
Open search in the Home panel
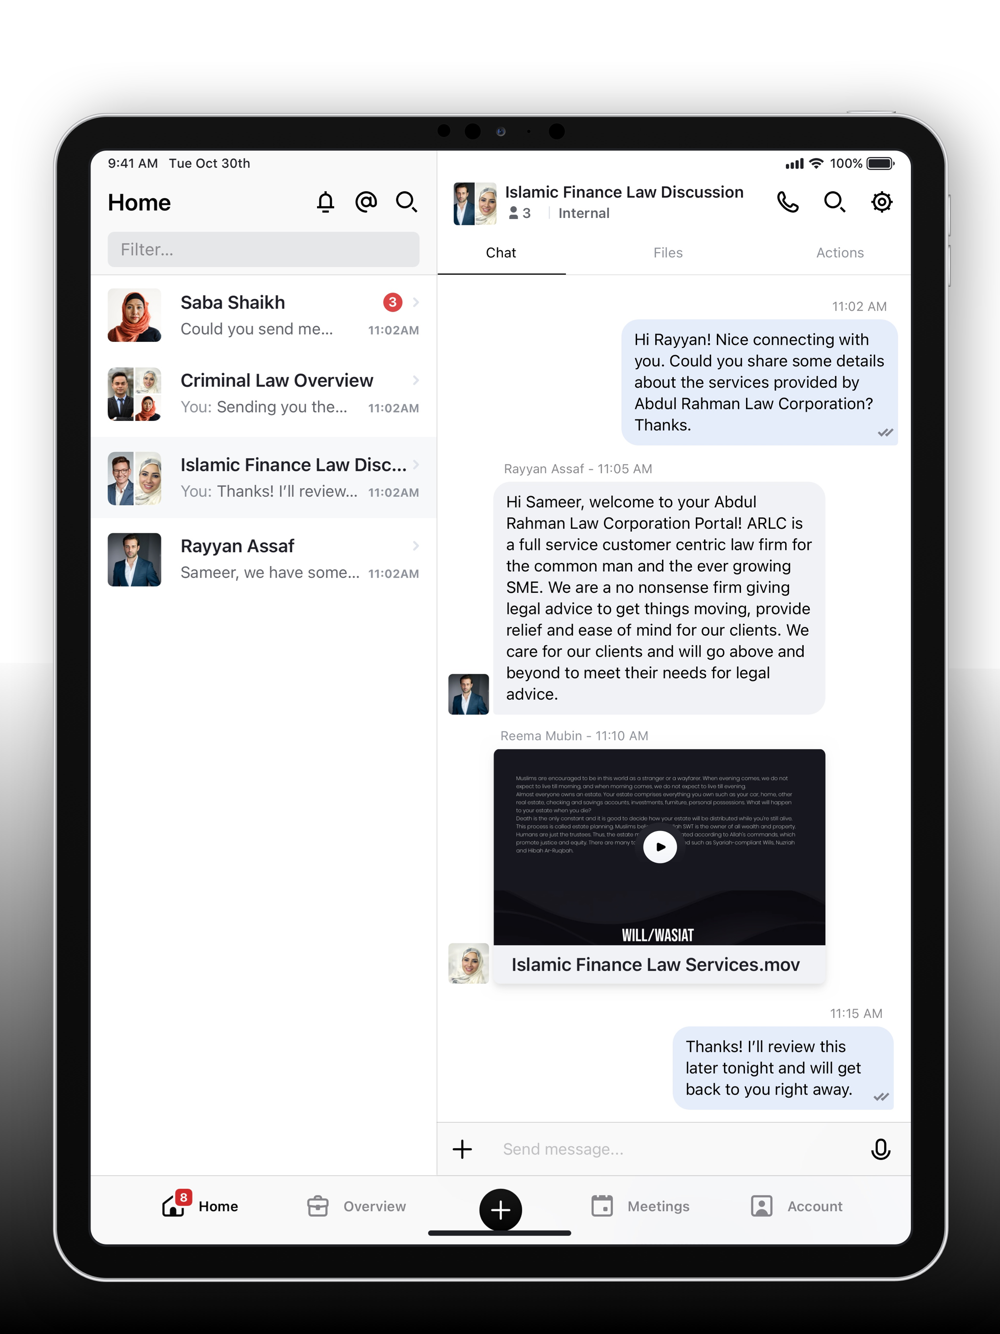click(406, 202)
